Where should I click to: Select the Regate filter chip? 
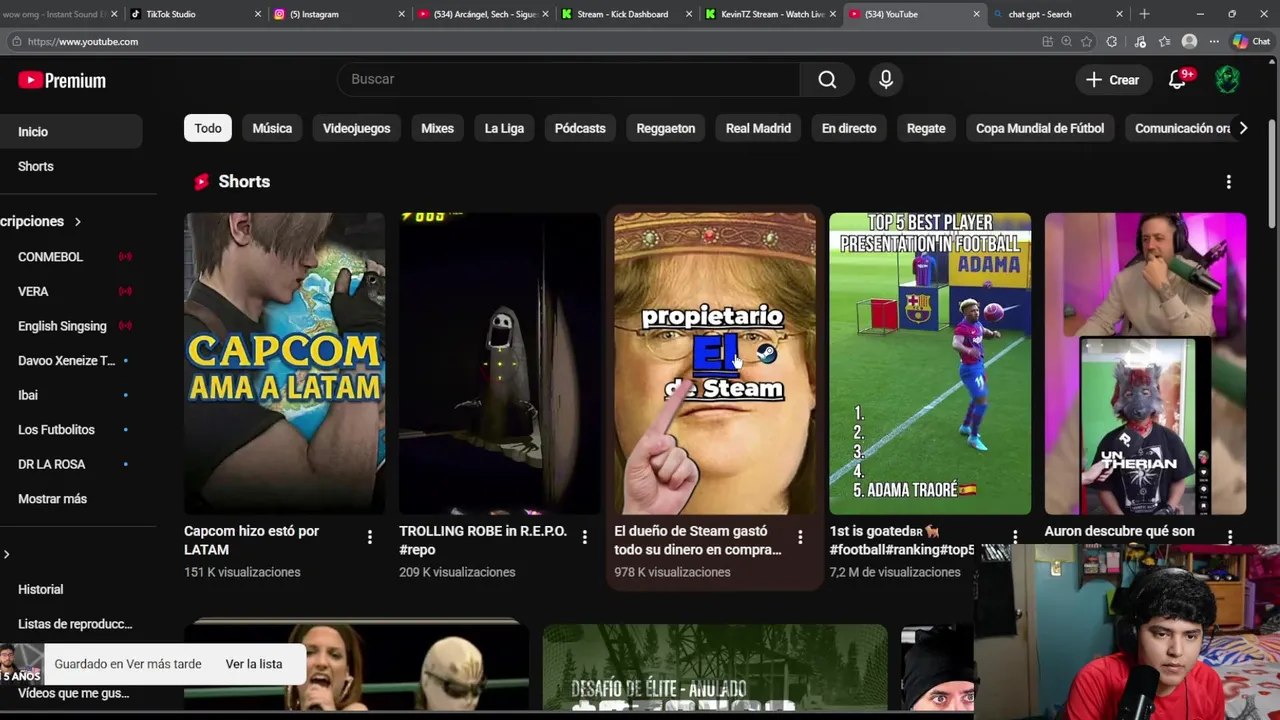pos(926,128)
